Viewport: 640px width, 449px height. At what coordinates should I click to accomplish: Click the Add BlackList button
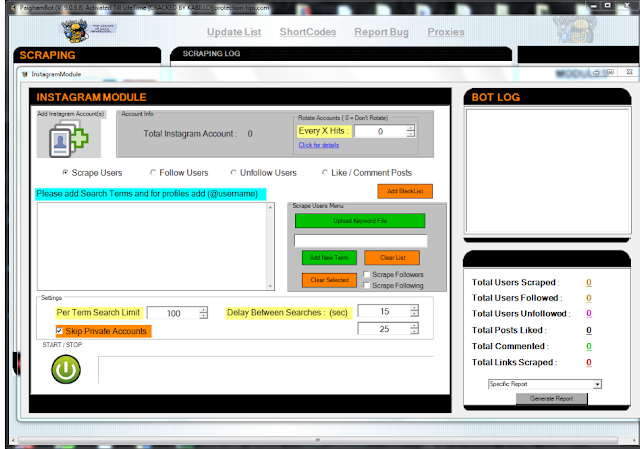[405, 191]
